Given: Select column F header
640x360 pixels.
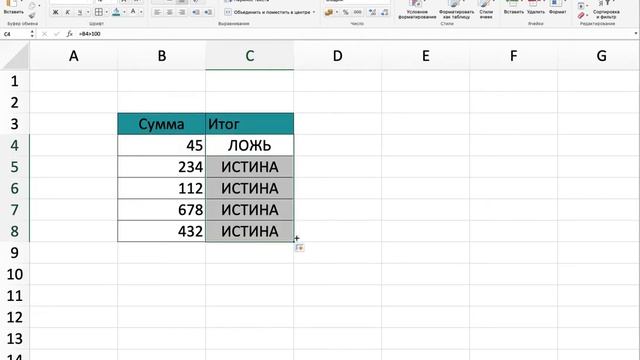Looking at the screenshot, I should 513,56.
